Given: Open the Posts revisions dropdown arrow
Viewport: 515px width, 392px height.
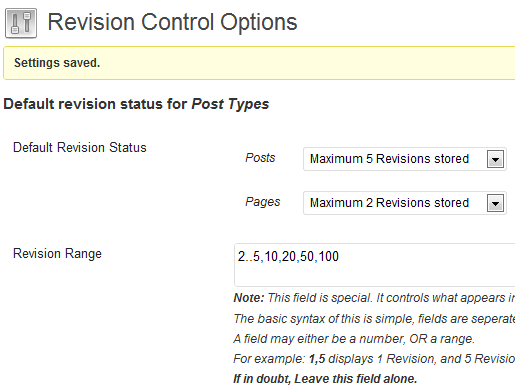Looking at the screenshot, I should [495, 159].
